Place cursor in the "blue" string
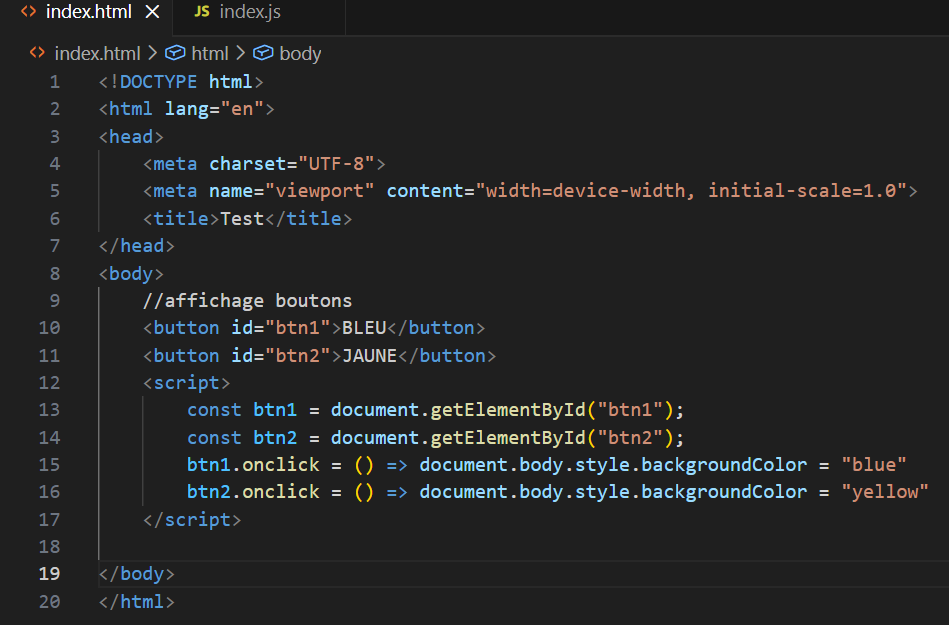The width and height of the screenshot is (949, 625). pos(873,464)
